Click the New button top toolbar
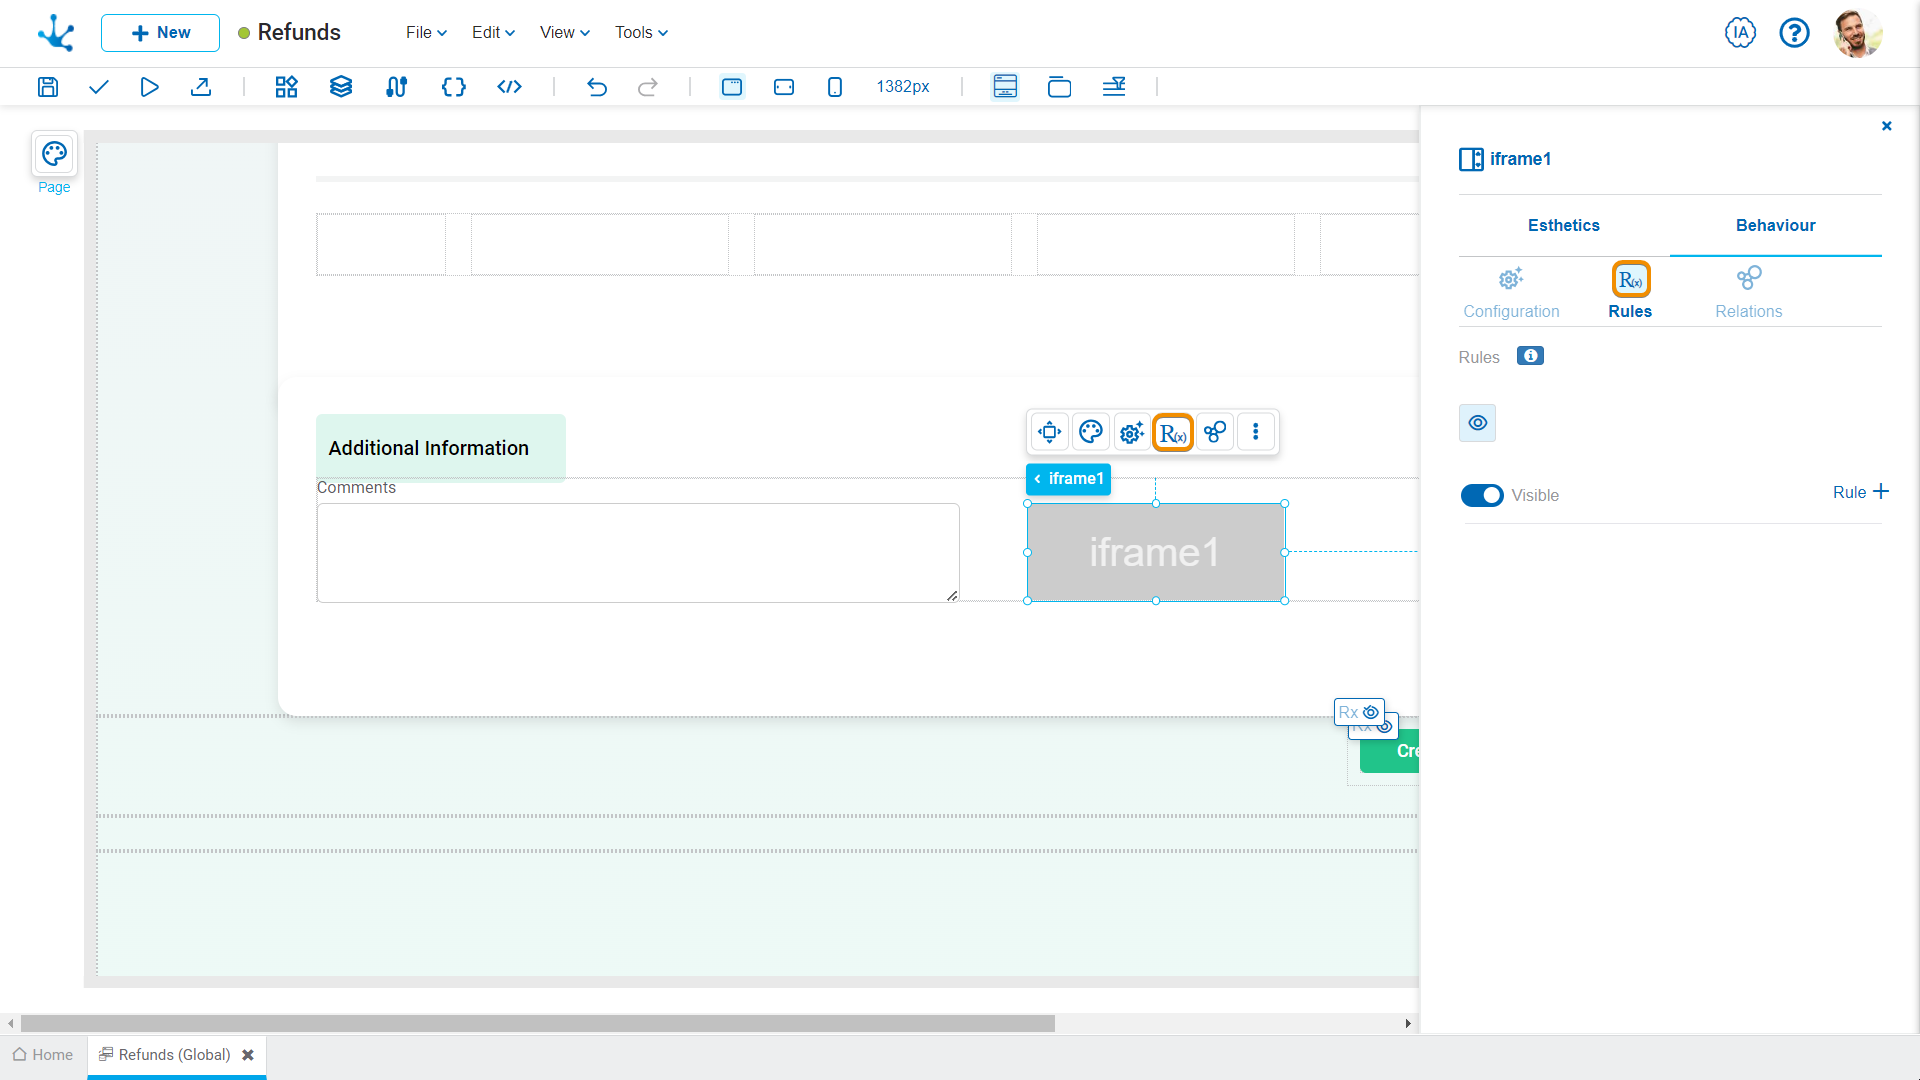The width and height of the screenshot is (1920, 1080). point(158,33)
